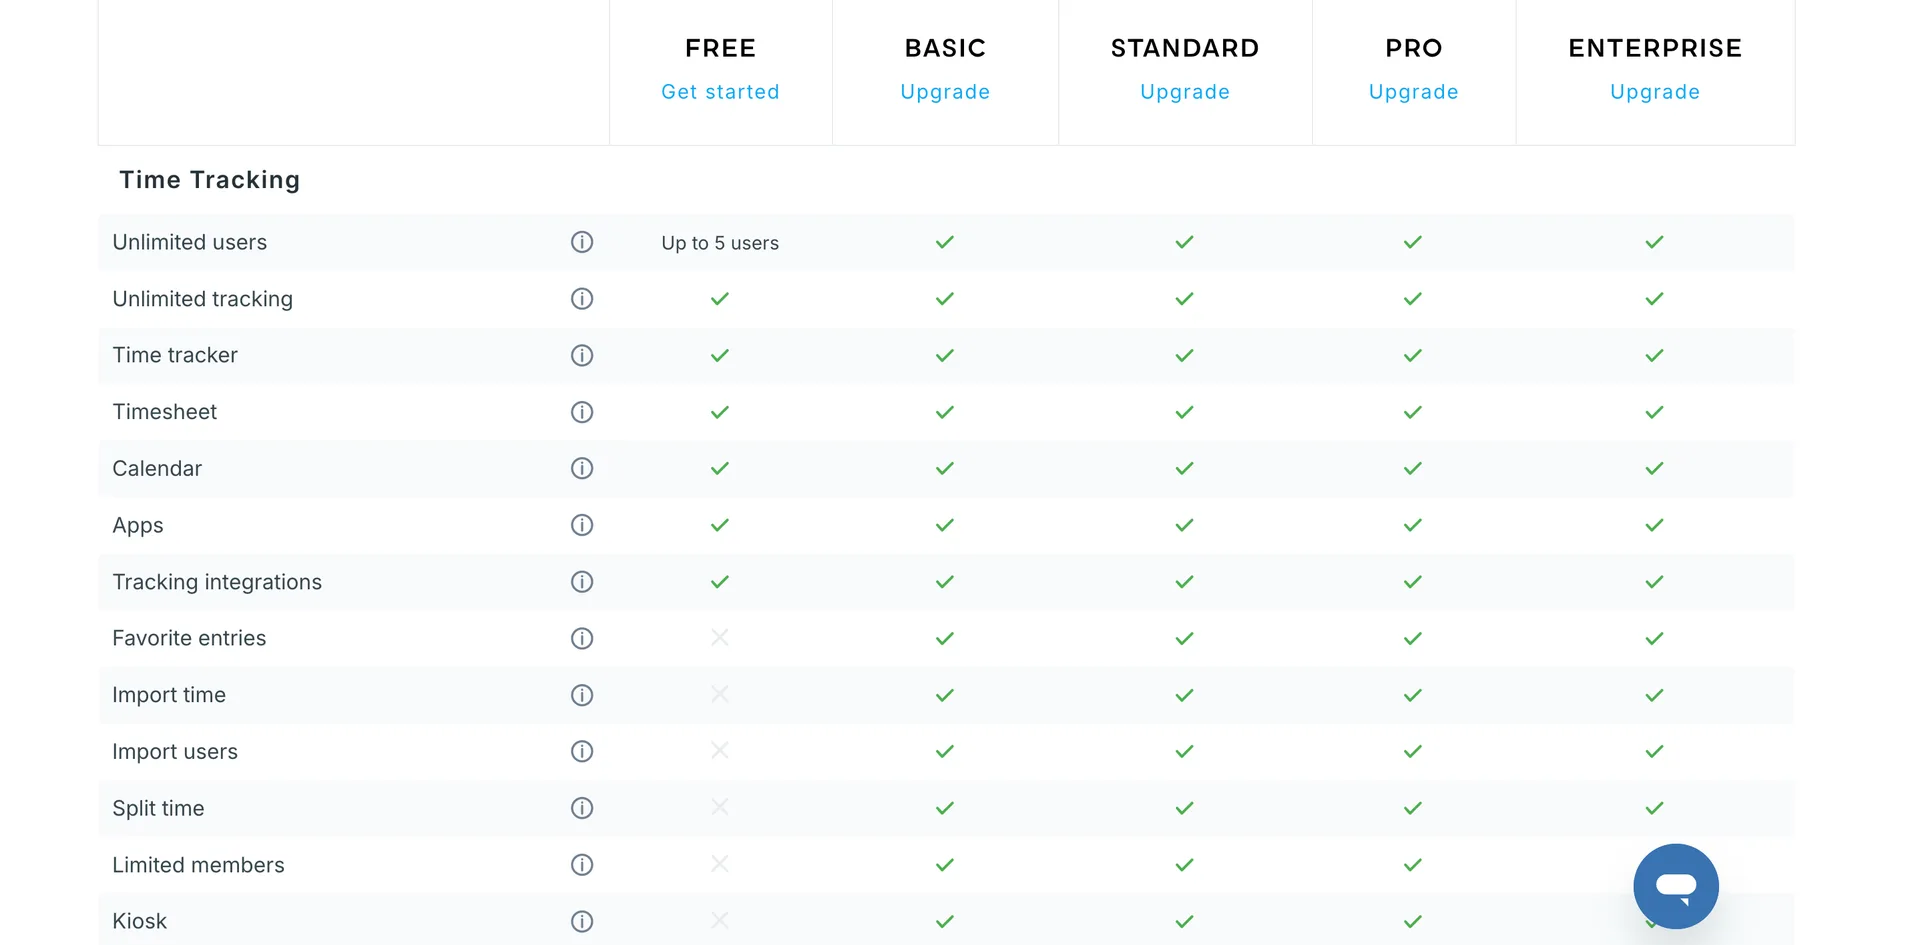This screenshot has width=1920, height=945.
Task: Click info icon next to Unlimited users
Action: click(582, 242)
